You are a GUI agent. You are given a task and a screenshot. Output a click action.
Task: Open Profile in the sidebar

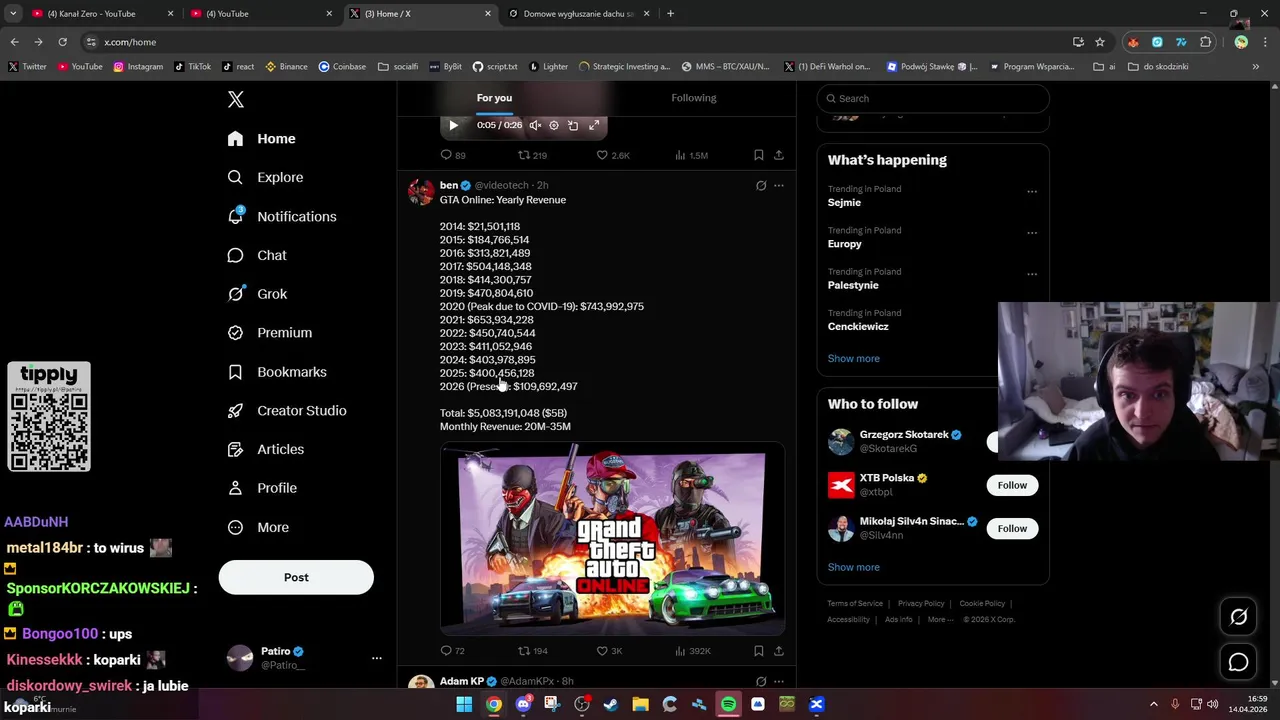tap(262, 488)
